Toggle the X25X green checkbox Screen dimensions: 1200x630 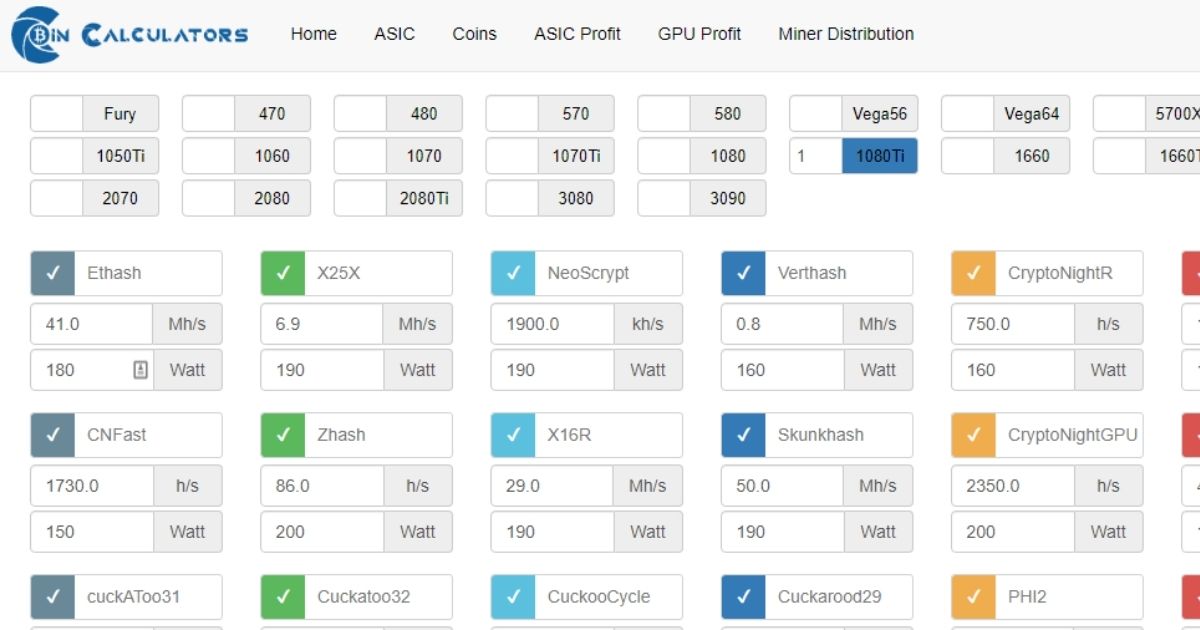[283, 273]
